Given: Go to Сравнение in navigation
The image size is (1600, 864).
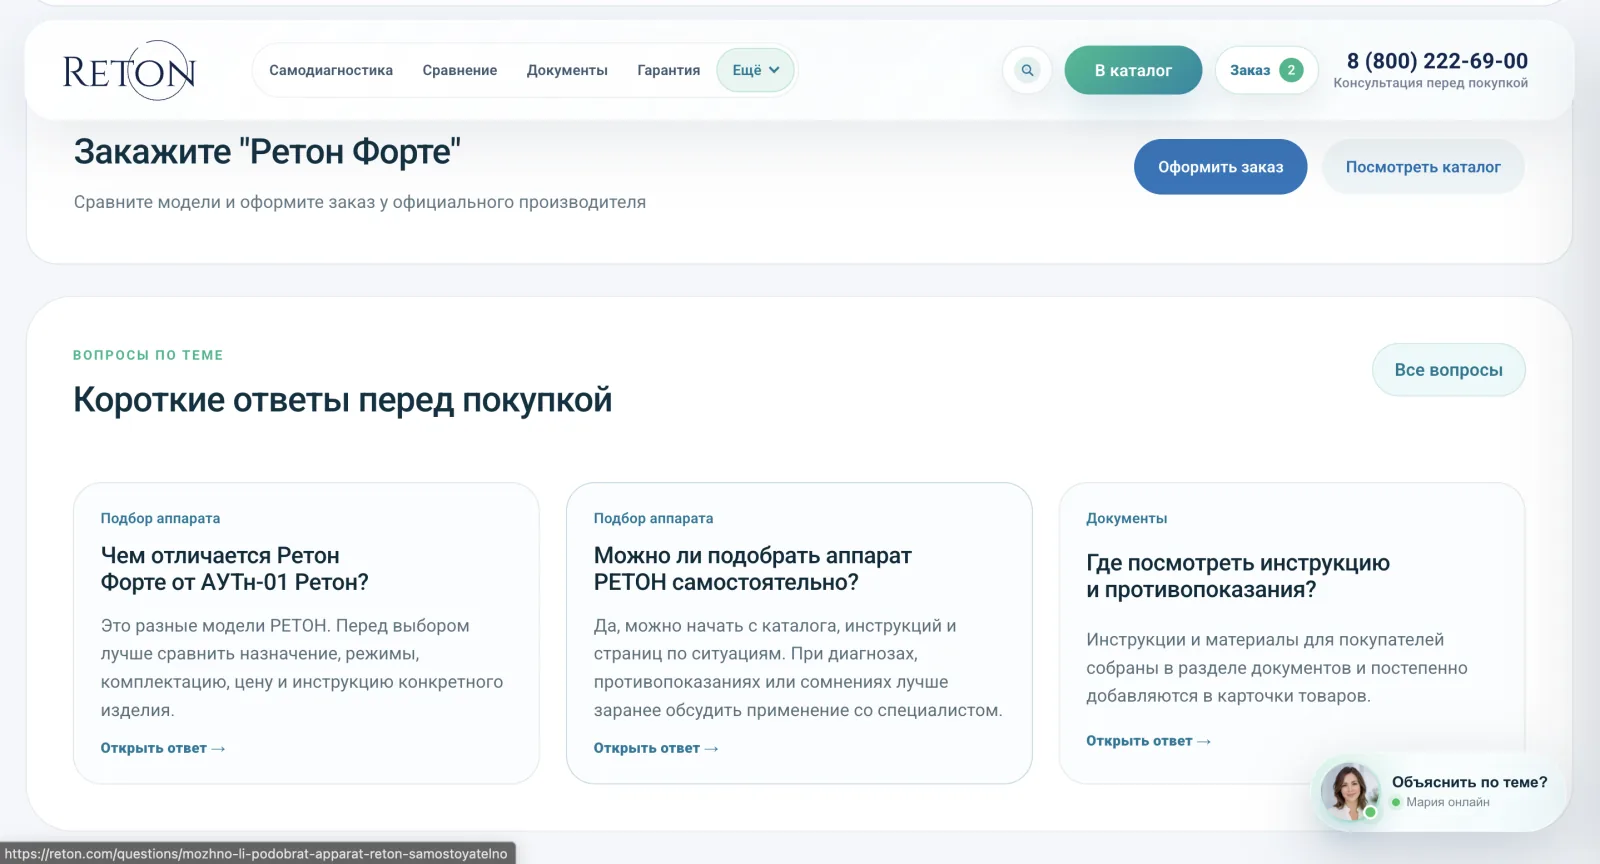Looking at the screenshot, I should coord(460,70).
